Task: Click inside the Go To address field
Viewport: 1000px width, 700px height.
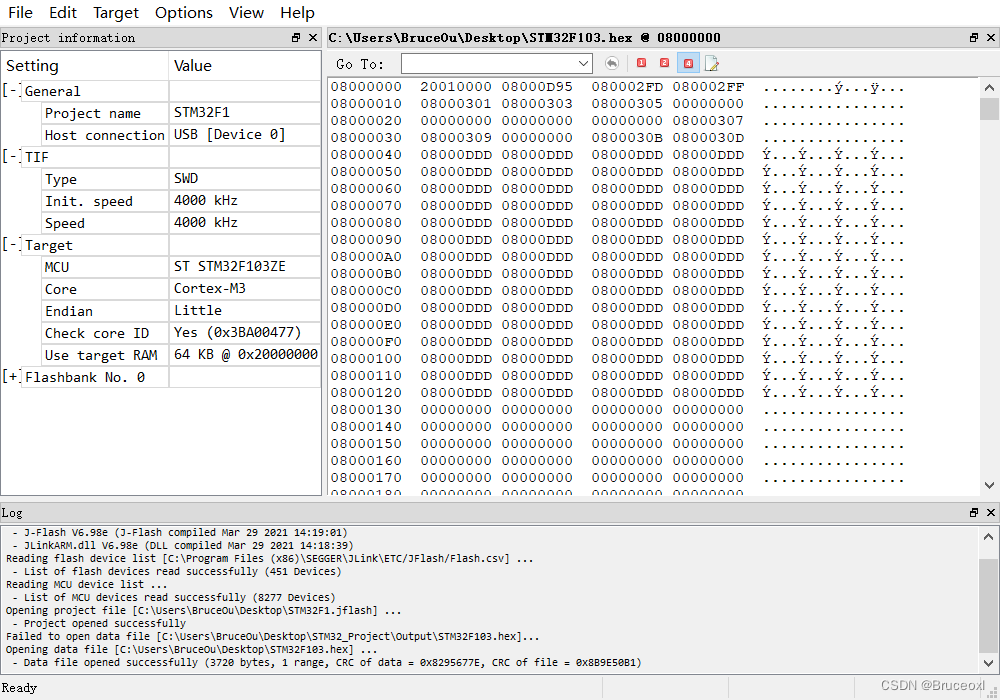Action: coord(489,64)
